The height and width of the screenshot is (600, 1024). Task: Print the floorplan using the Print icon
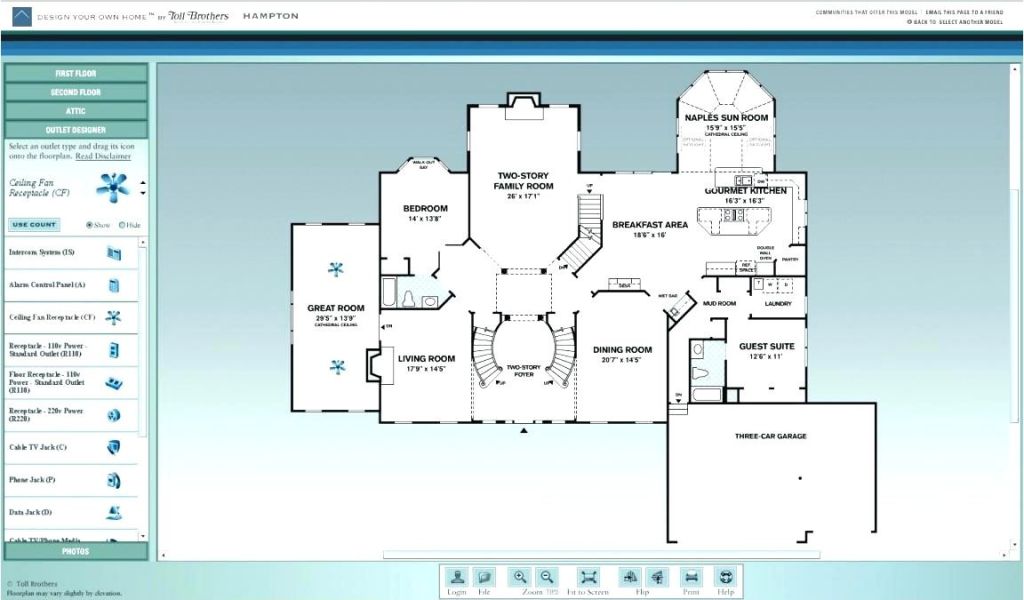[x=691, y=577]
